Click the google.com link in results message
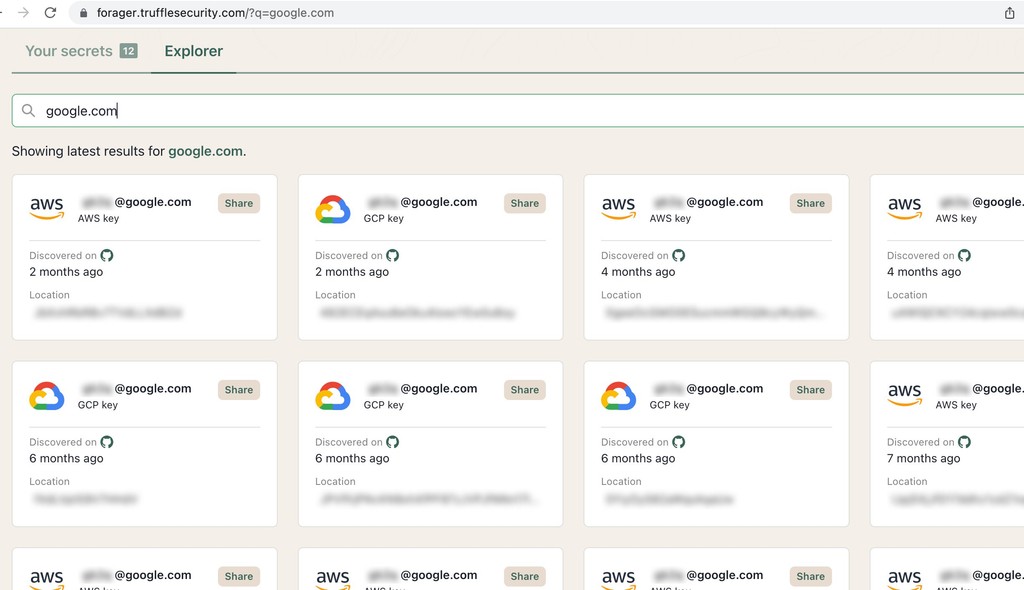 point(205,151)
